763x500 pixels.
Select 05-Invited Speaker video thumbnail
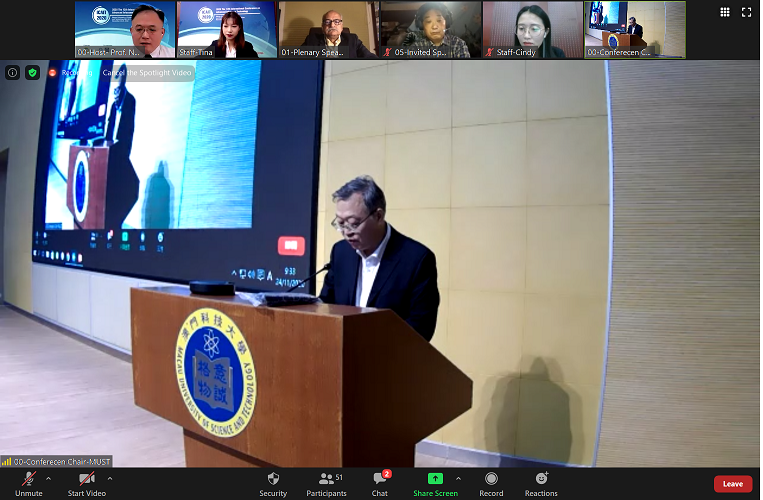[431, 30]
